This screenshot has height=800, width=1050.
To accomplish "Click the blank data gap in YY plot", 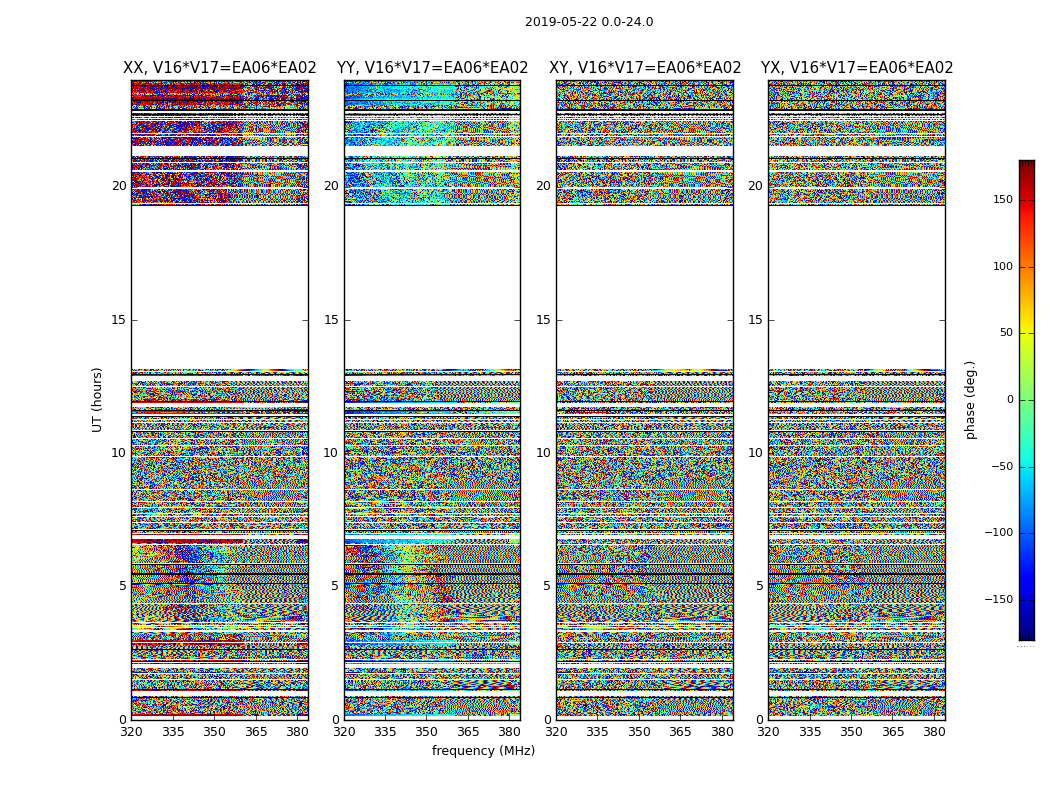I will 433,287.
